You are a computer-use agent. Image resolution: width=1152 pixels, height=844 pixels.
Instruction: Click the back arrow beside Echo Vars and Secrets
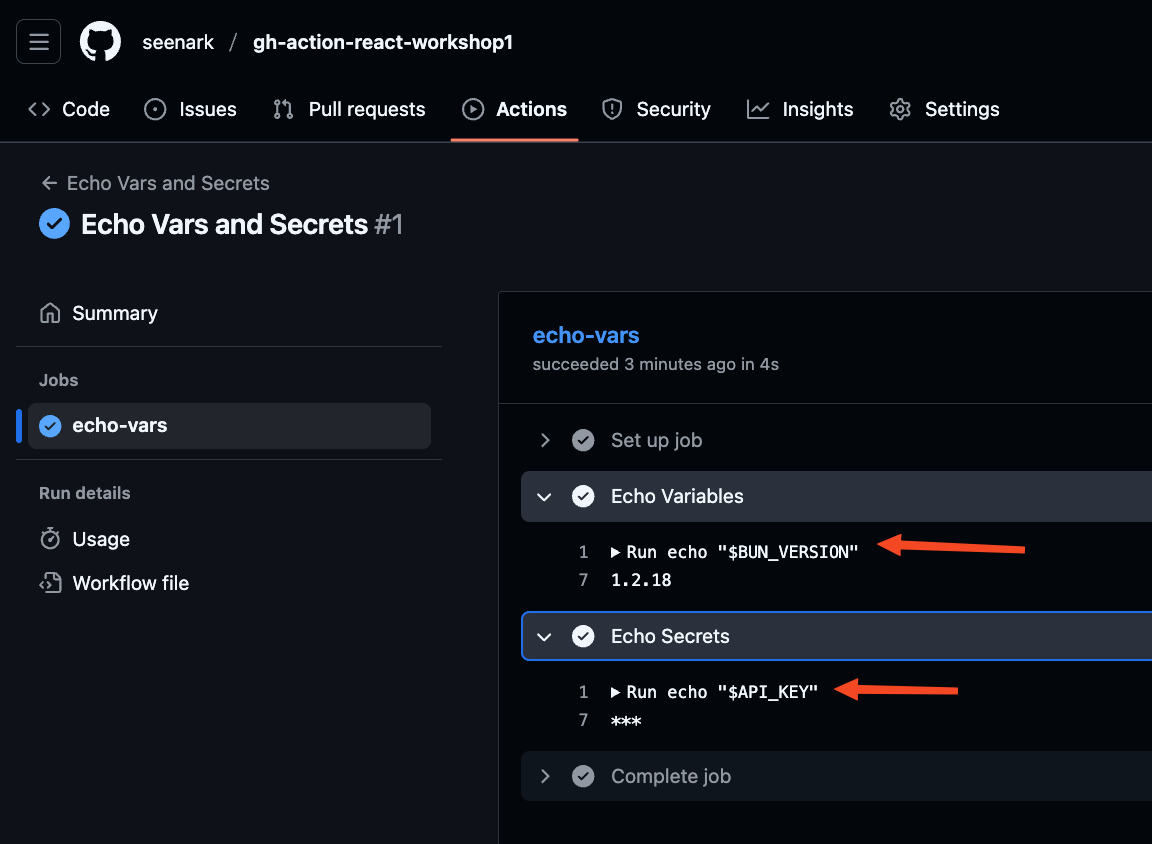(x=47, y=183)
